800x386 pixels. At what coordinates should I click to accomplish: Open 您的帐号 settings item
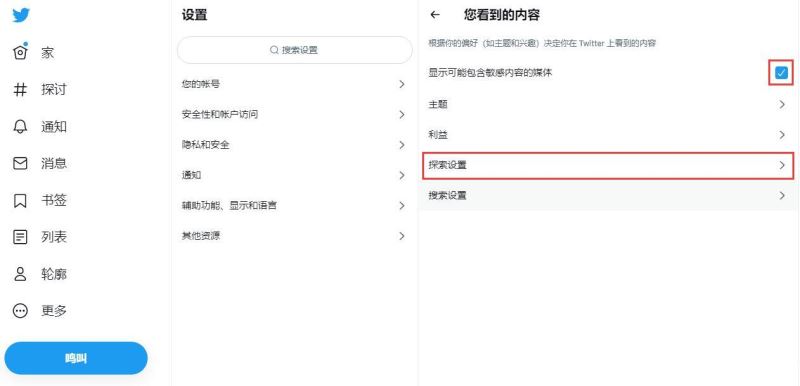coord(294,84)
